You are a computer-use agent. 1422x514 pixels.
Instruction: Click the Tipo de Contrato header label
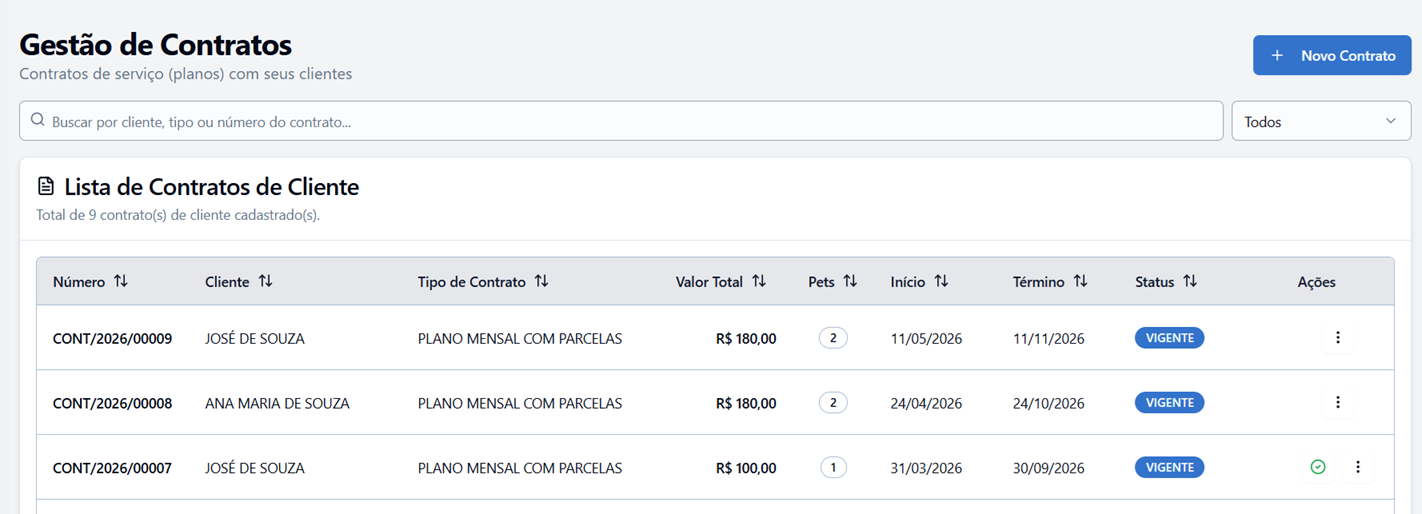pyautogui.click(x=471, y=282)
